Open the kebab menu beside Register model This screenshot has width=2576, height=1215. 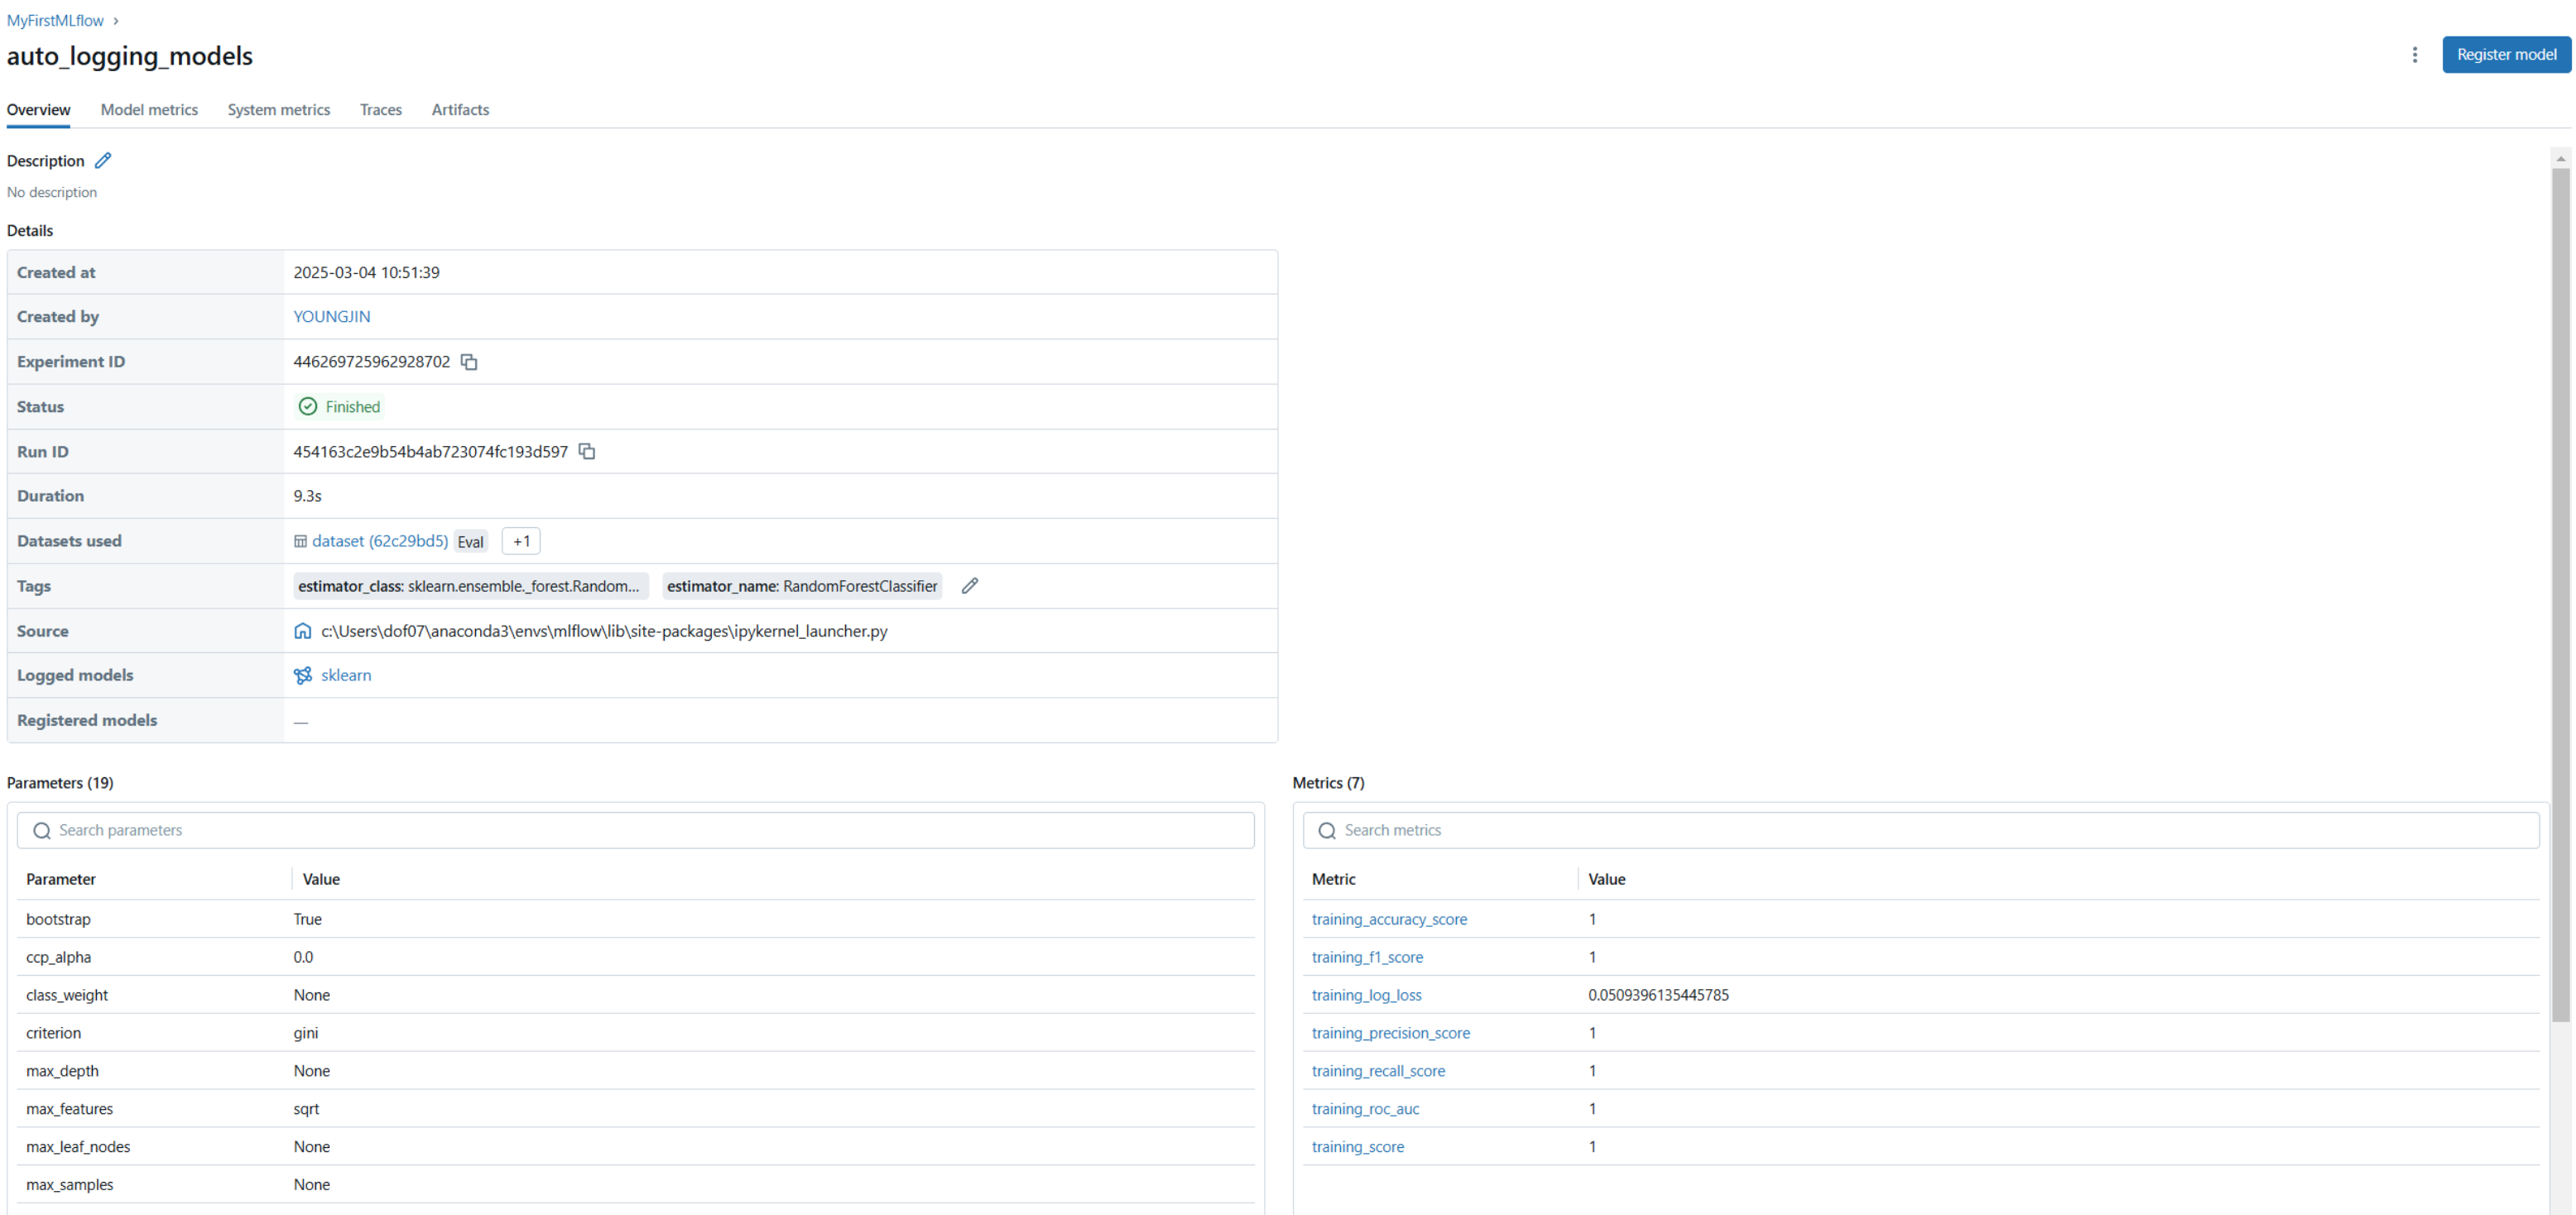tap(2414, 55)
